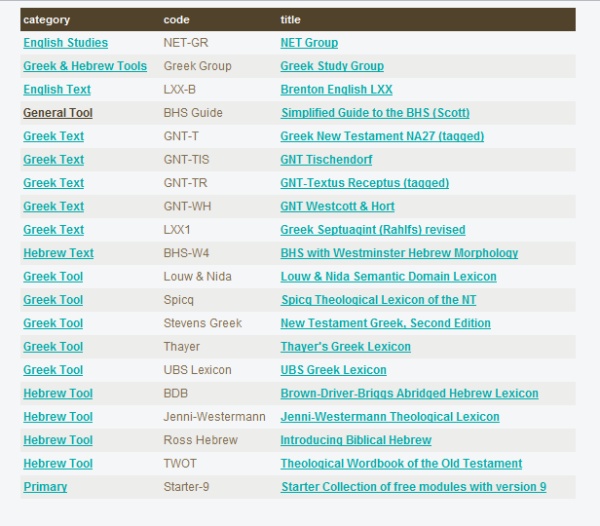This screenshot has height=526, width=600.
Task: Open Theological Wordbook of the Old Testament
Action: tap(401, 463)
